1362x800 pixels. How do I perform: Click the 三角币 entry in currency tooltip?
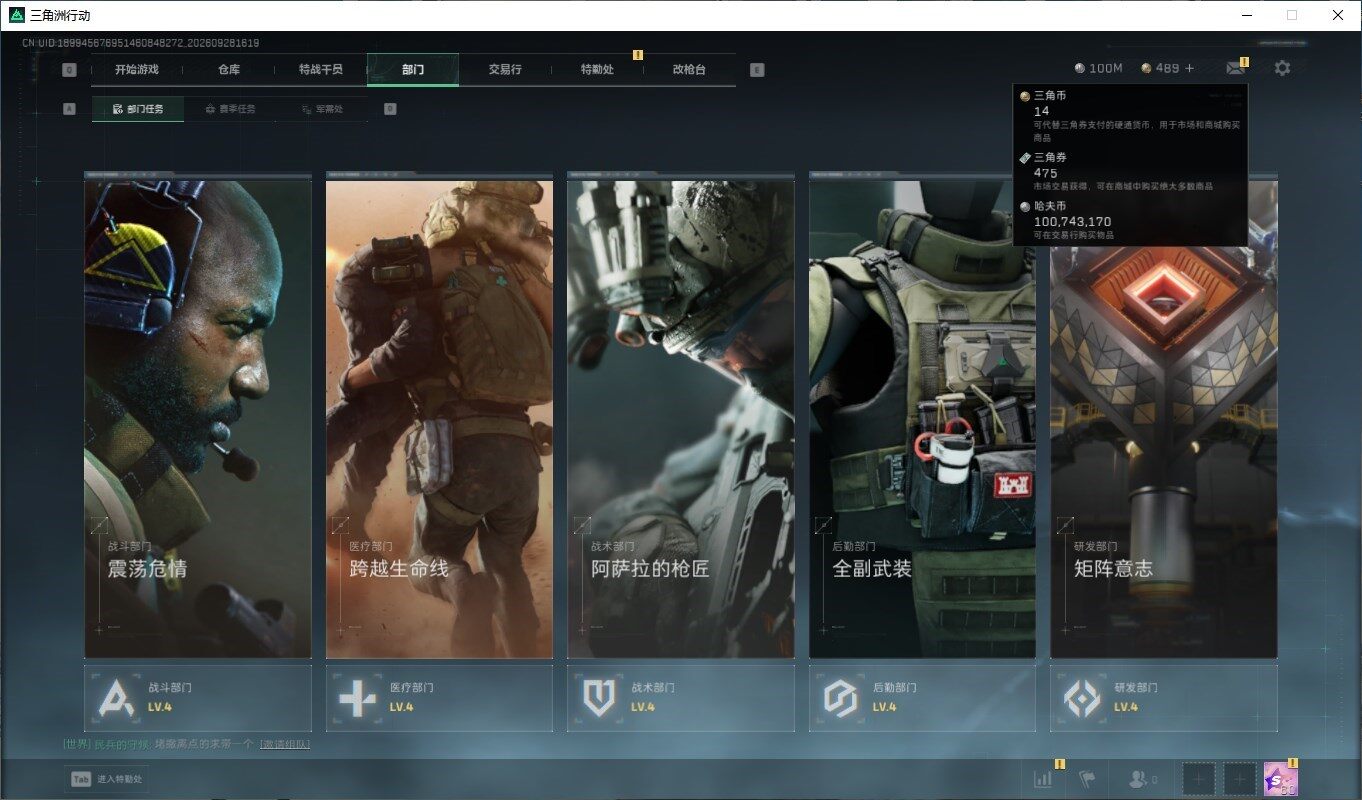pos(1130,117)
